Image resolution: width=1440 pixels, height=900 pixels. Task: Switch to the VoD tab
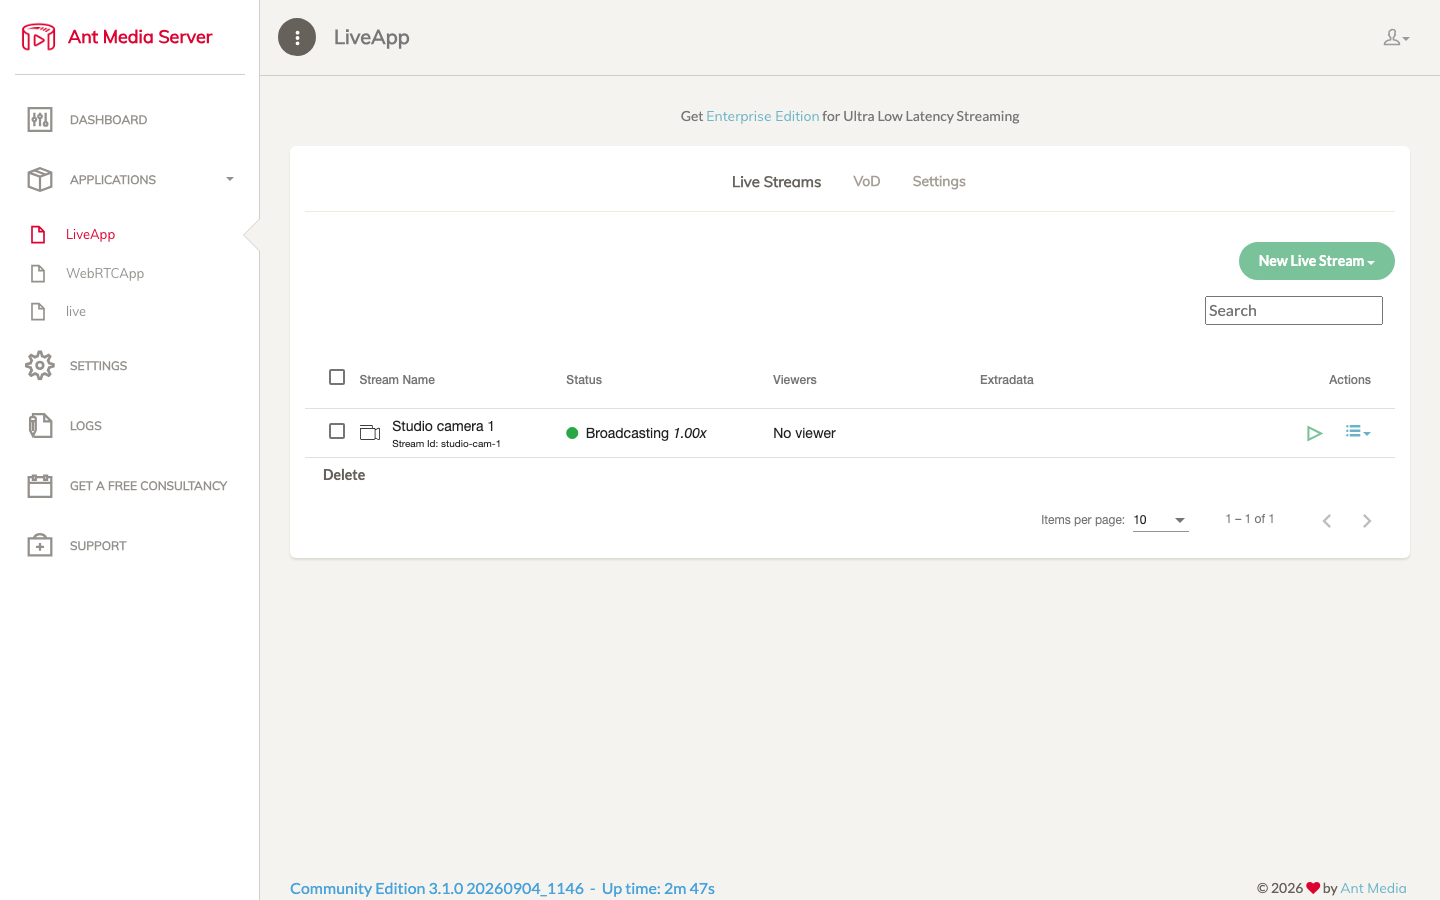point(867,182)
